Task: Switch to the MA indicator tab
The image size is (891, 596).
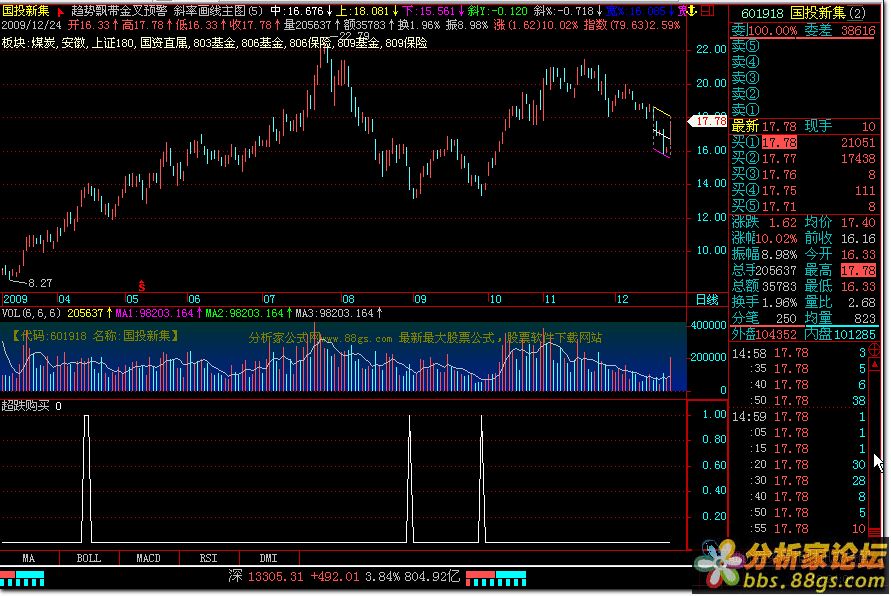Action: tap(29, 557)
